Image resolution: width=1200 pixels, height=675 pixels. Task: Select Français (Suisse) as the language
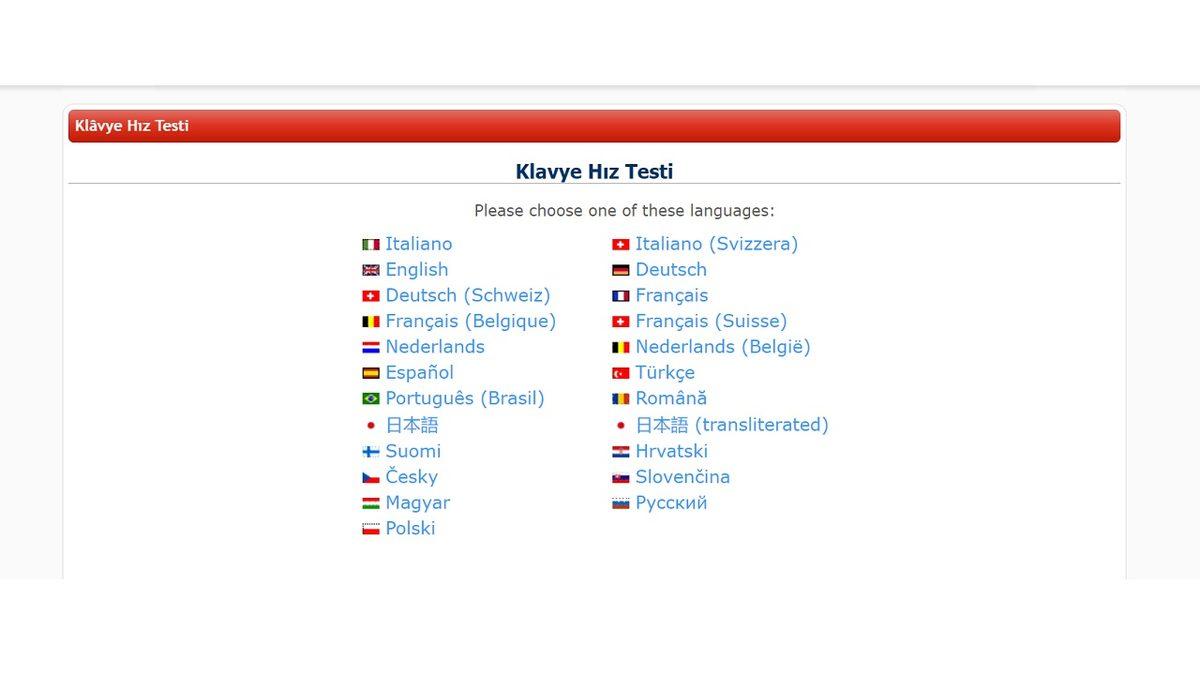point(711,321)
